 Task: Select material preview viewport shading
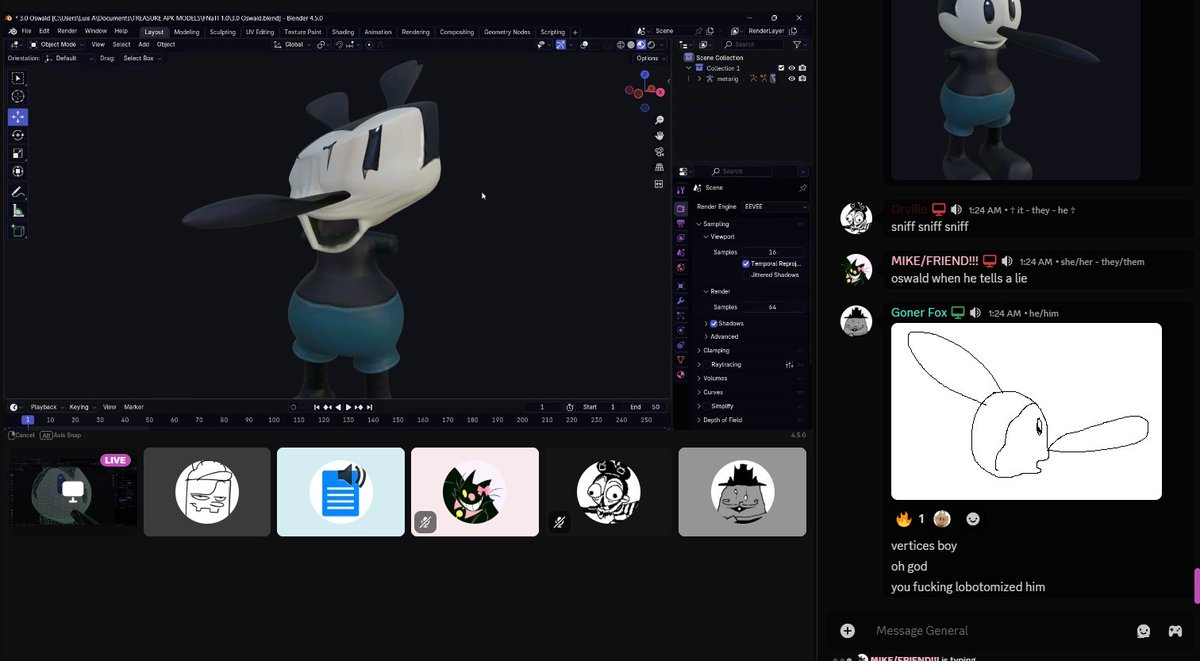(641, 44)
